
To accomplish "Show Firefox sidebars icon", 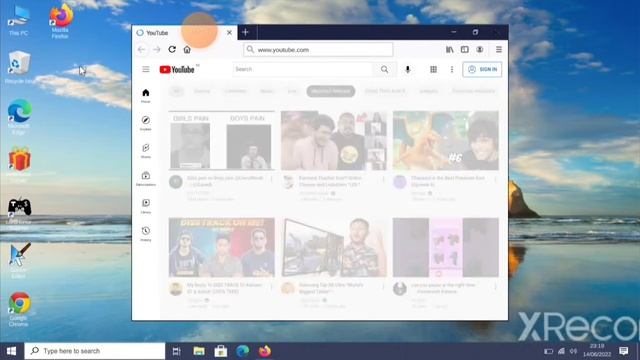I will [464, 49].
